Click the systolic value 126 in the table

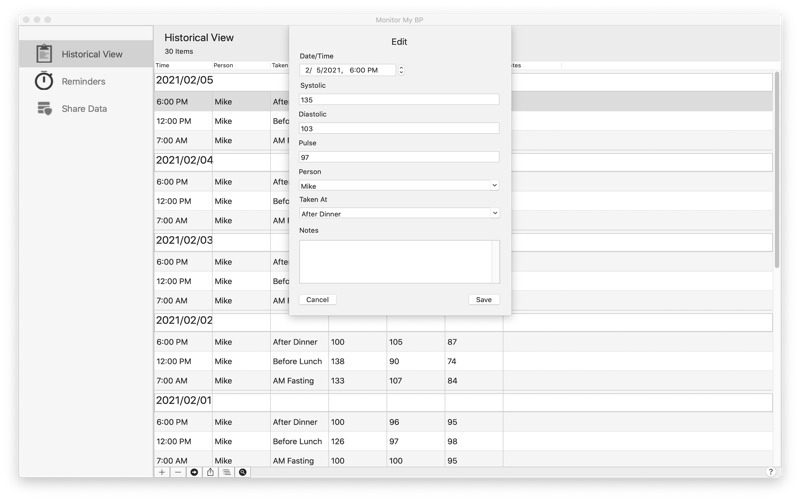338,441
